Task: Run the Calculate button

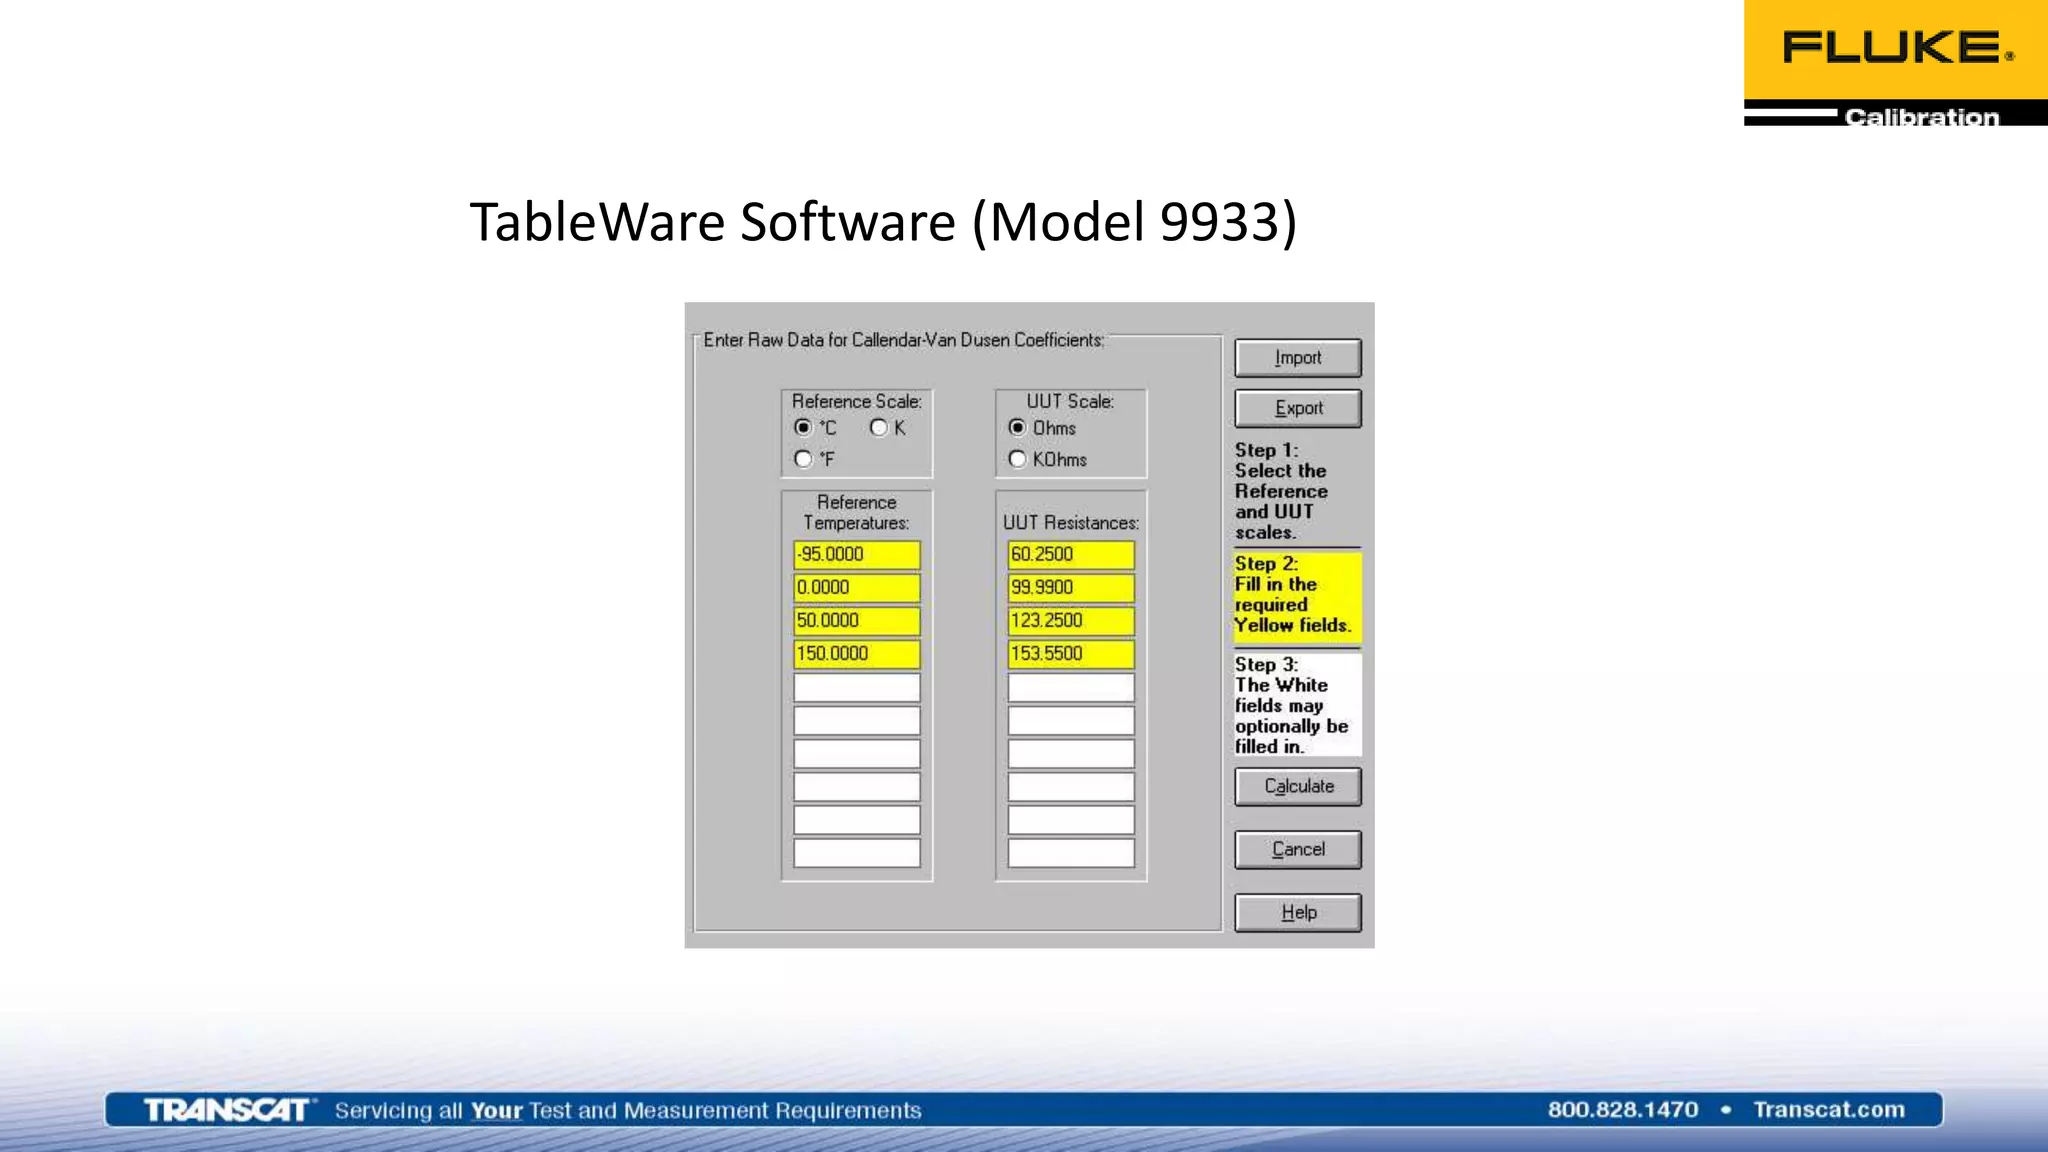Action: click(x=1298, y=786)
